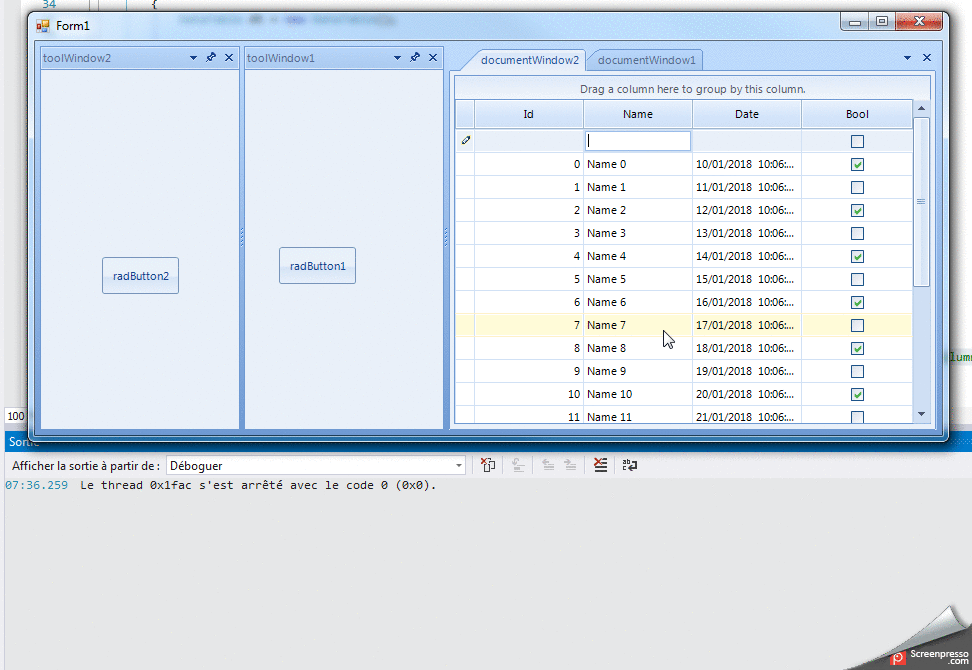This screenshot has width=972, height=670.
Task: Click the radButton2 button
Action: (141, 276)
